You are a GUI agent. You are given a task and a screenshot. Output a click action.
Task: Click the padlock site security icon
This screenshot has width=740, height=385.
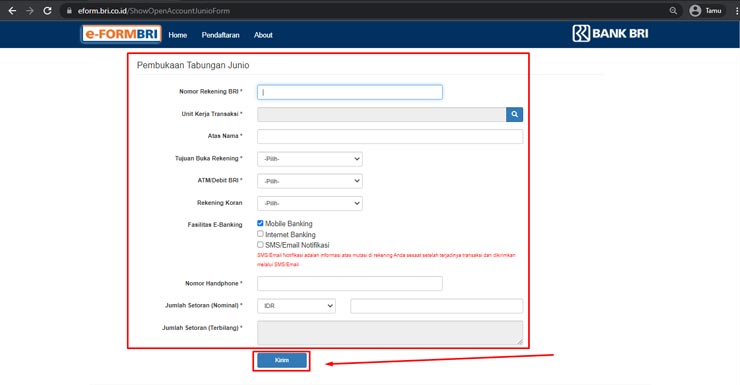pos(69,10)
